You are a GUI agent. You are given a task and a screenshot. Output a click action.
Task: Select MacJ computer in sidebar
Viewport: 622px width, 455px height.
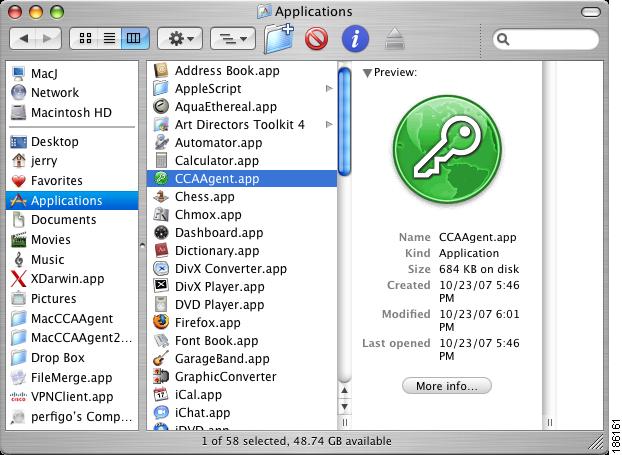coord(73,73)
